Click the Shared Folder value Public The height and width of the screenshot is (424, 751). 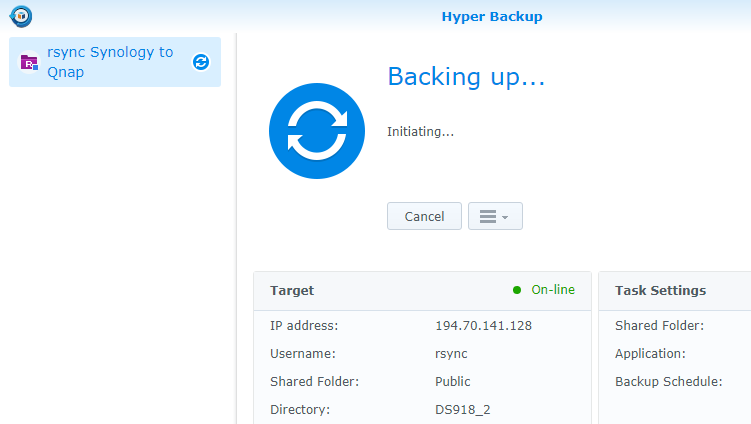click(x=453, y=382)
